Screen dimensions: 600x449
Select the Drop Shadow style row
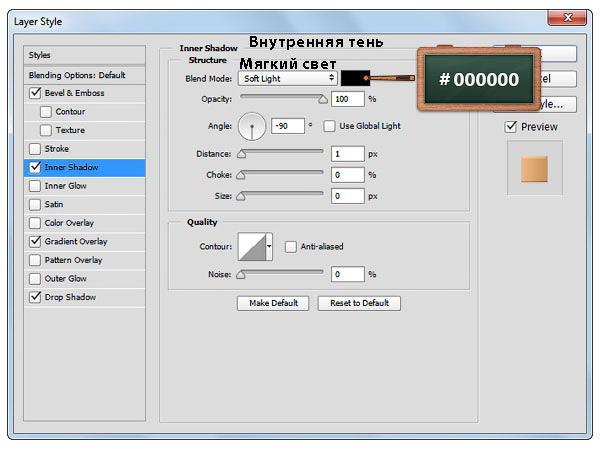[x=85, y=297]
